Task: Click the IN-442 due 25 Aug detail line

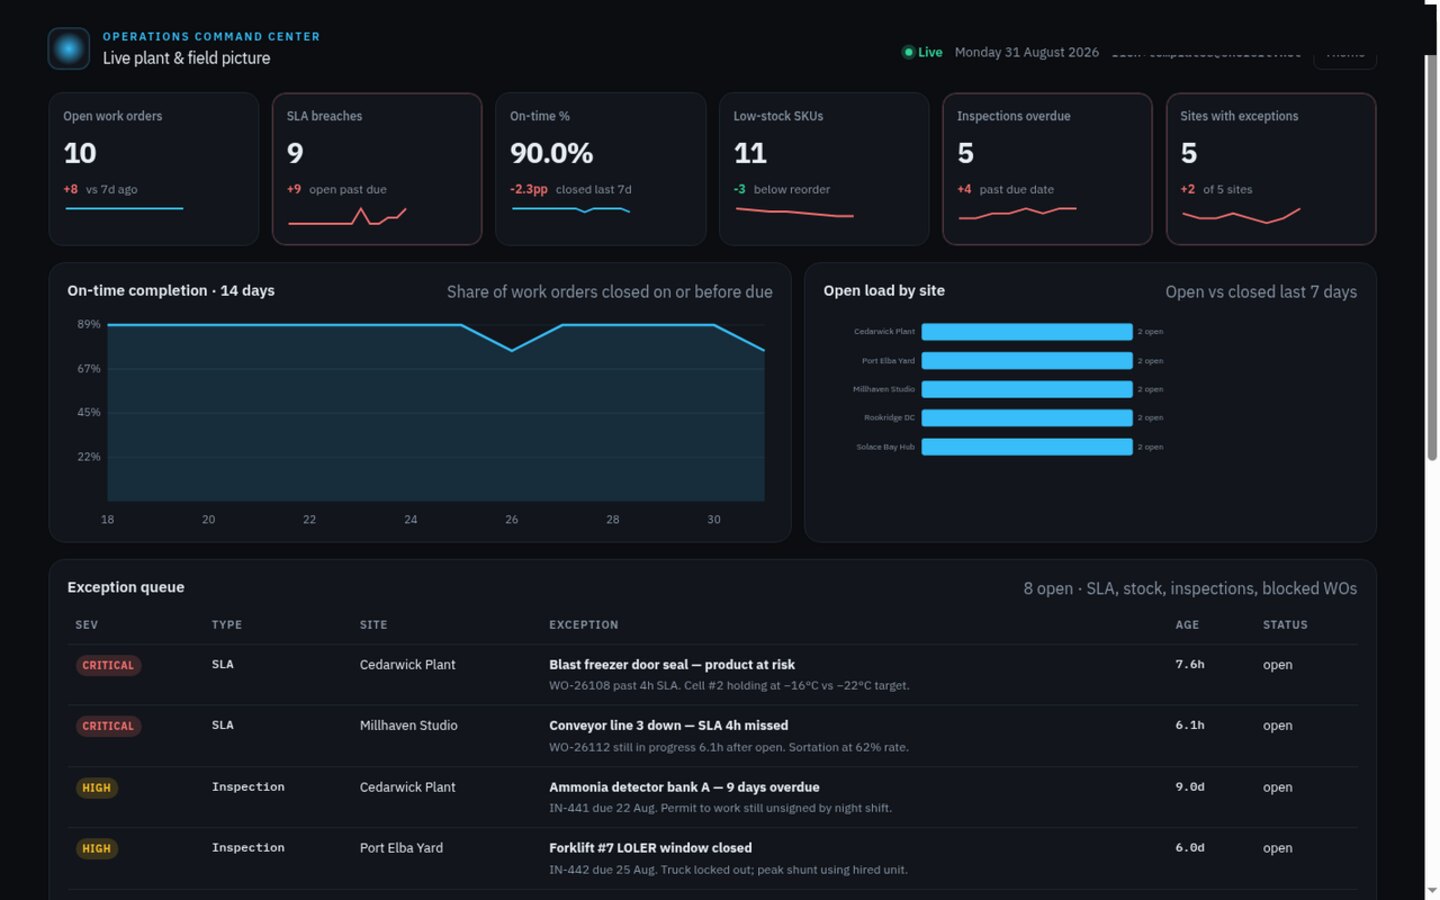Action: 728,870
